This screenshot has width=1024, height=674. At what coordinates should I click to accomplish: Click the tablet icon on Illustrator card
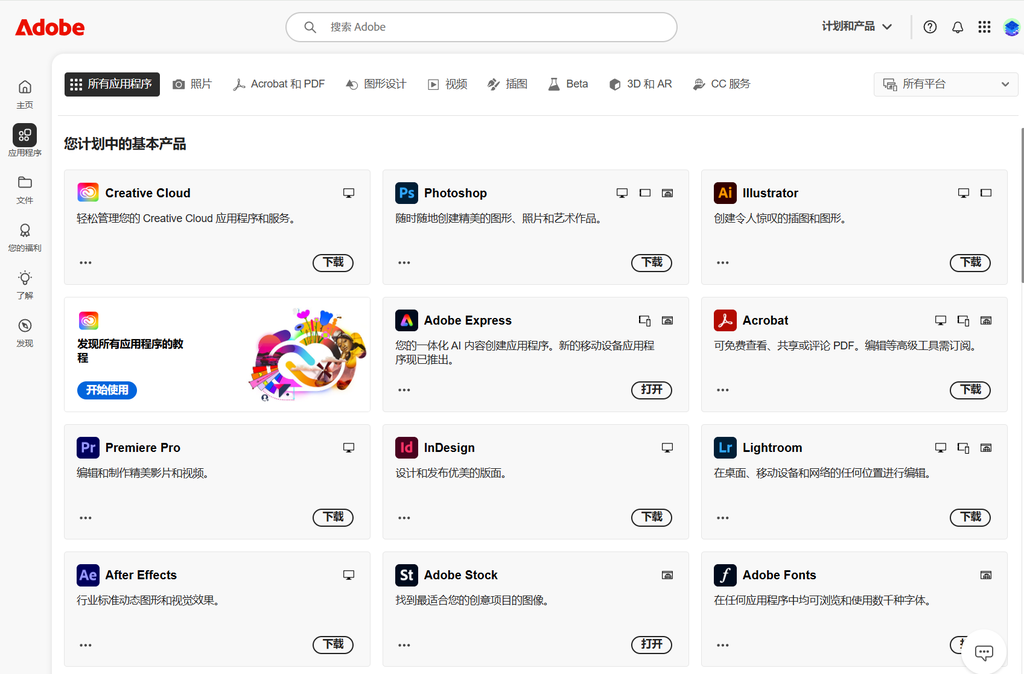point(986,193)
